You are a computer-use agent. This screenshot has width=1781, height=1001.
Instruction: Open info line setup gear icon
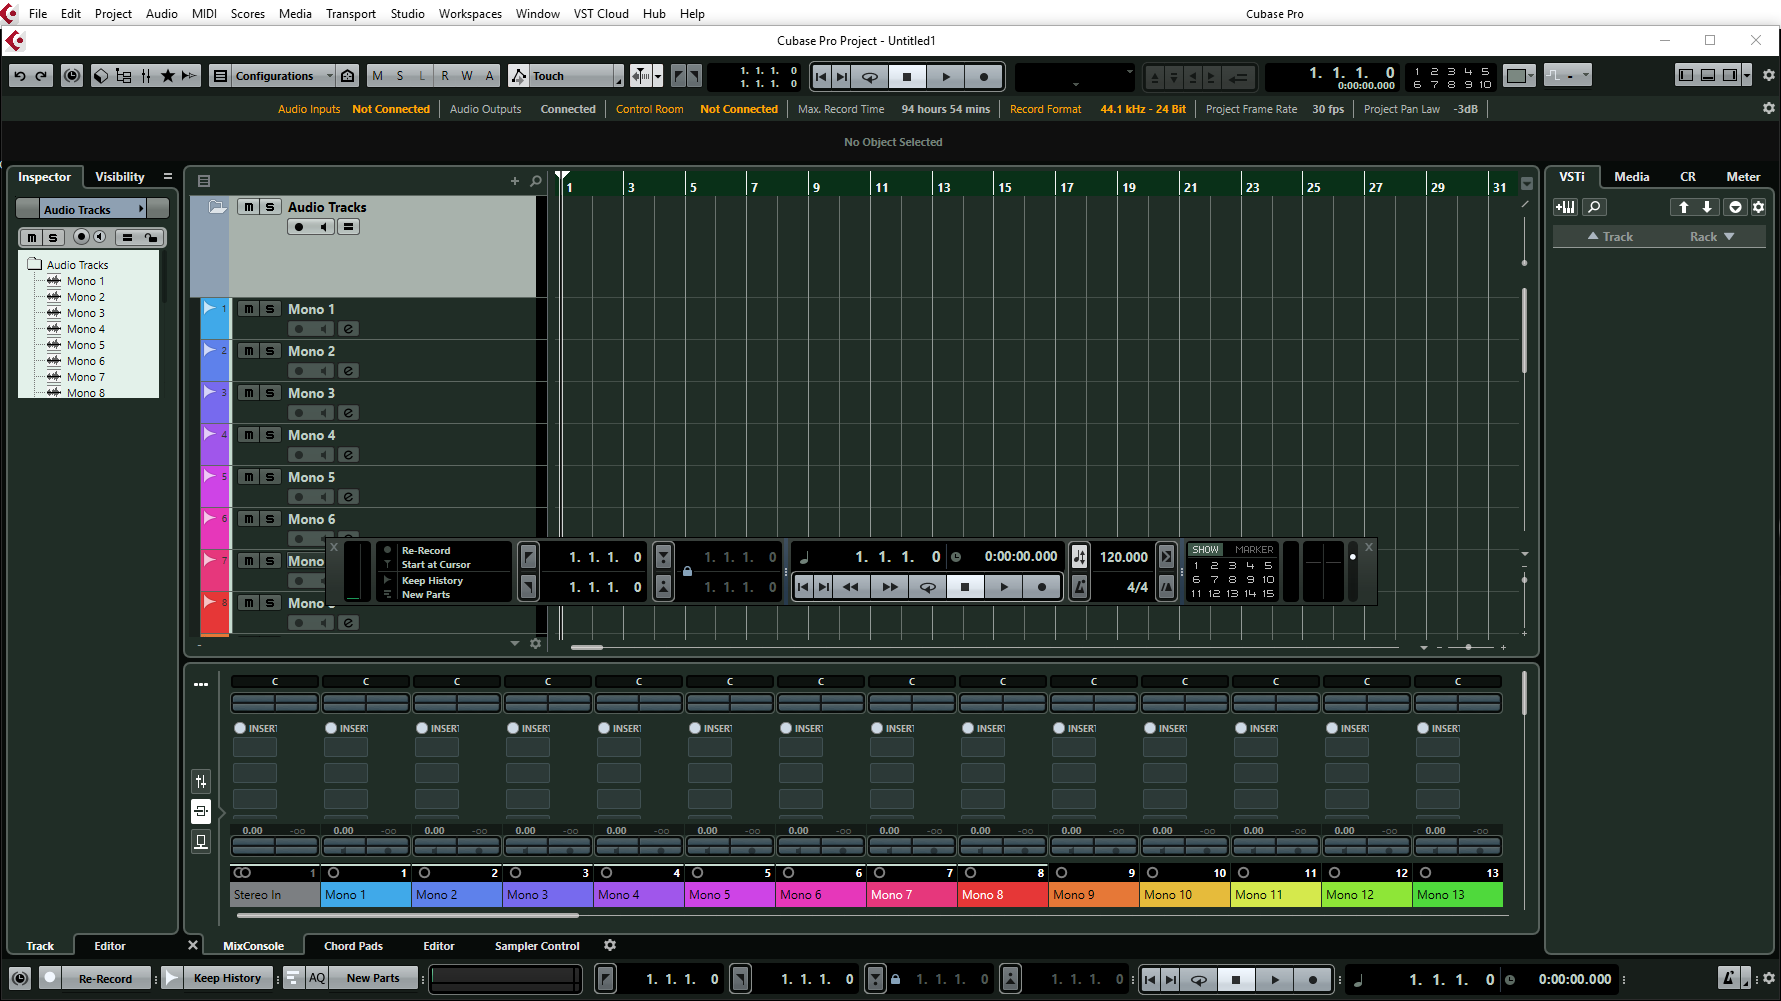tap(1768, 108)
